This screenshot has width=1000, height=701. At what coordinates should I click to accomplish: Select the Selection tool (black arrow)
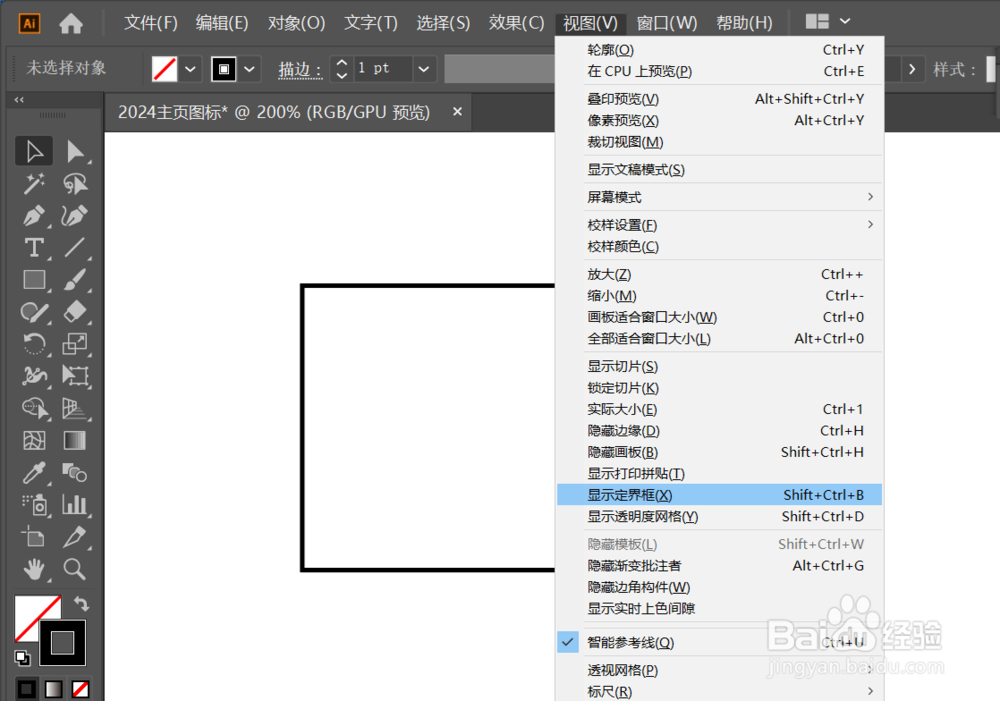[34, 152]
